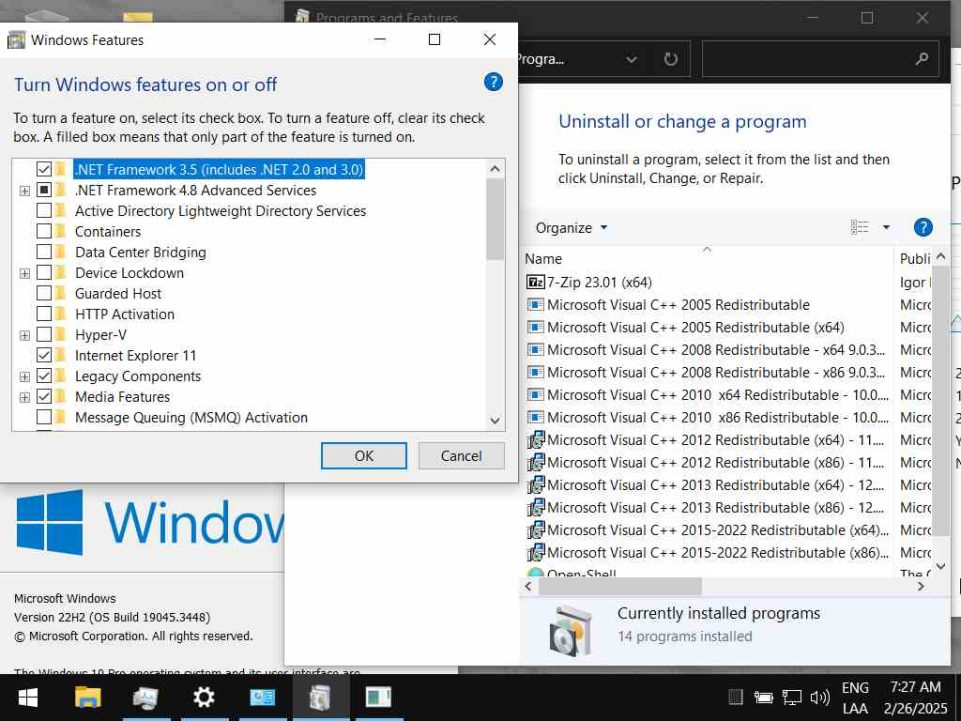961x721 pixels.
Task: Click the features list vertical scrollbar thumb
Action: 495,219
